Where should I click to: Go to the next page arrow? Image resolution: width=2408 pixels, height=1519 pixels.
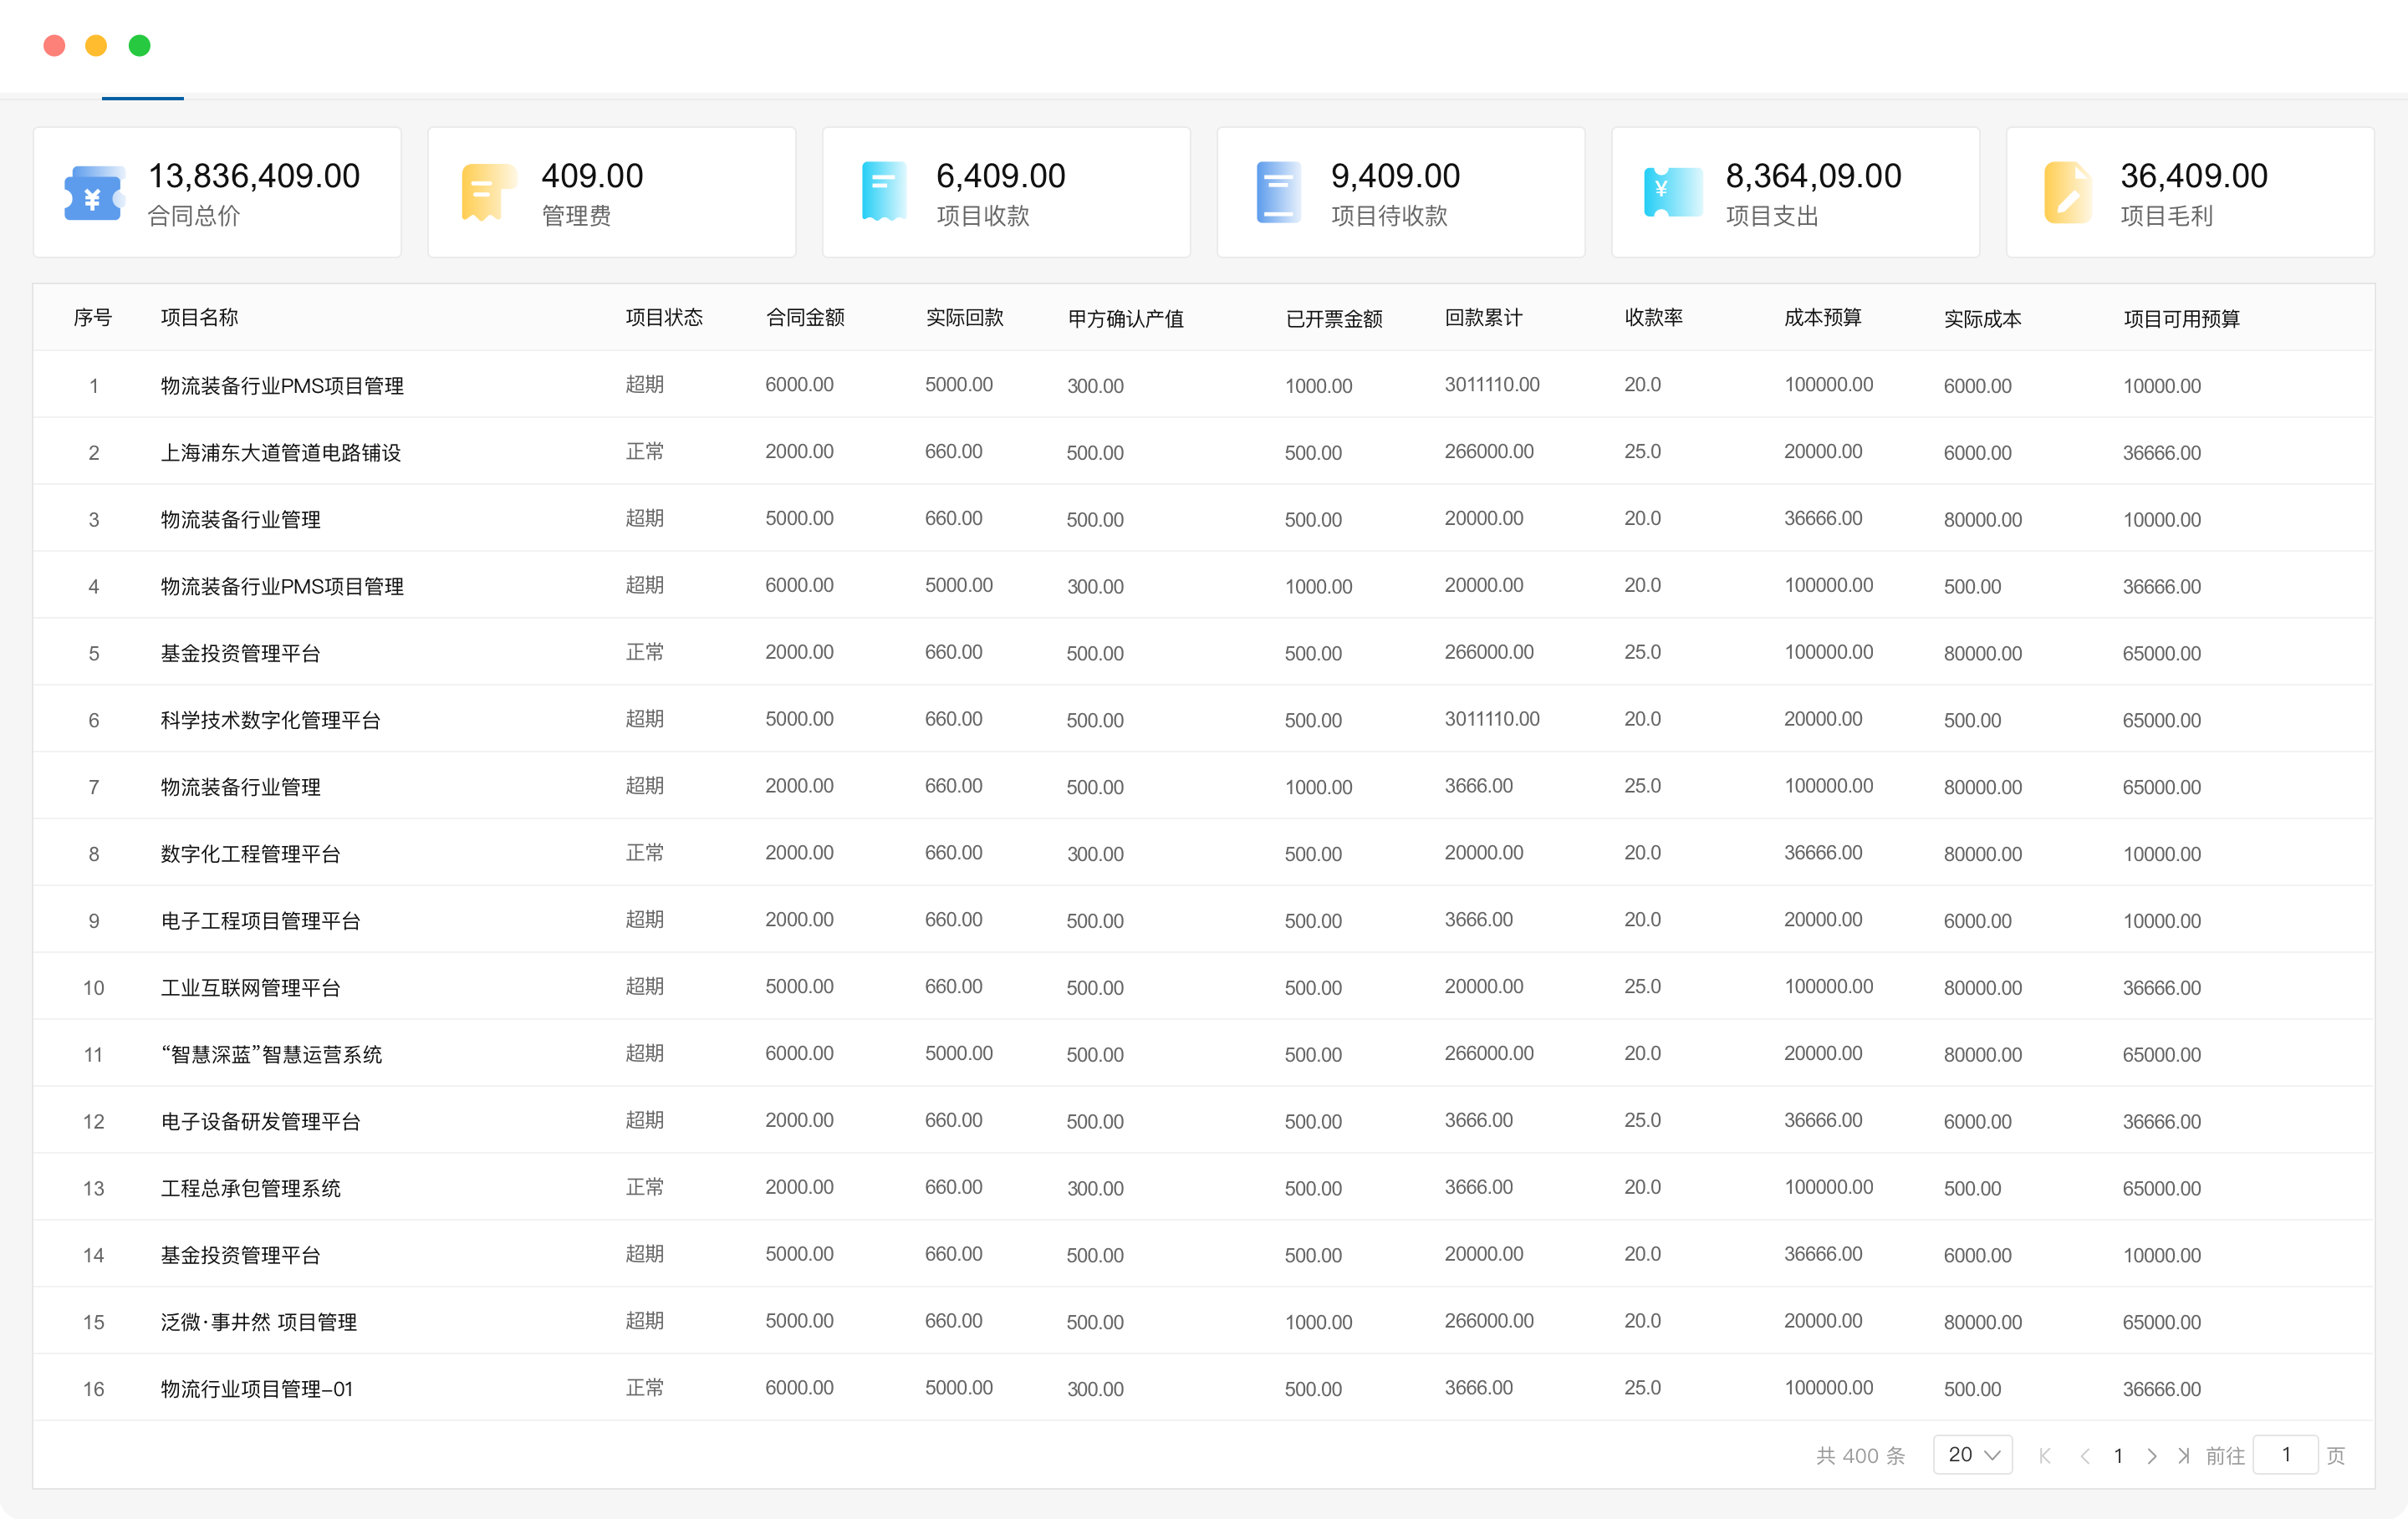(2151, 1456)
